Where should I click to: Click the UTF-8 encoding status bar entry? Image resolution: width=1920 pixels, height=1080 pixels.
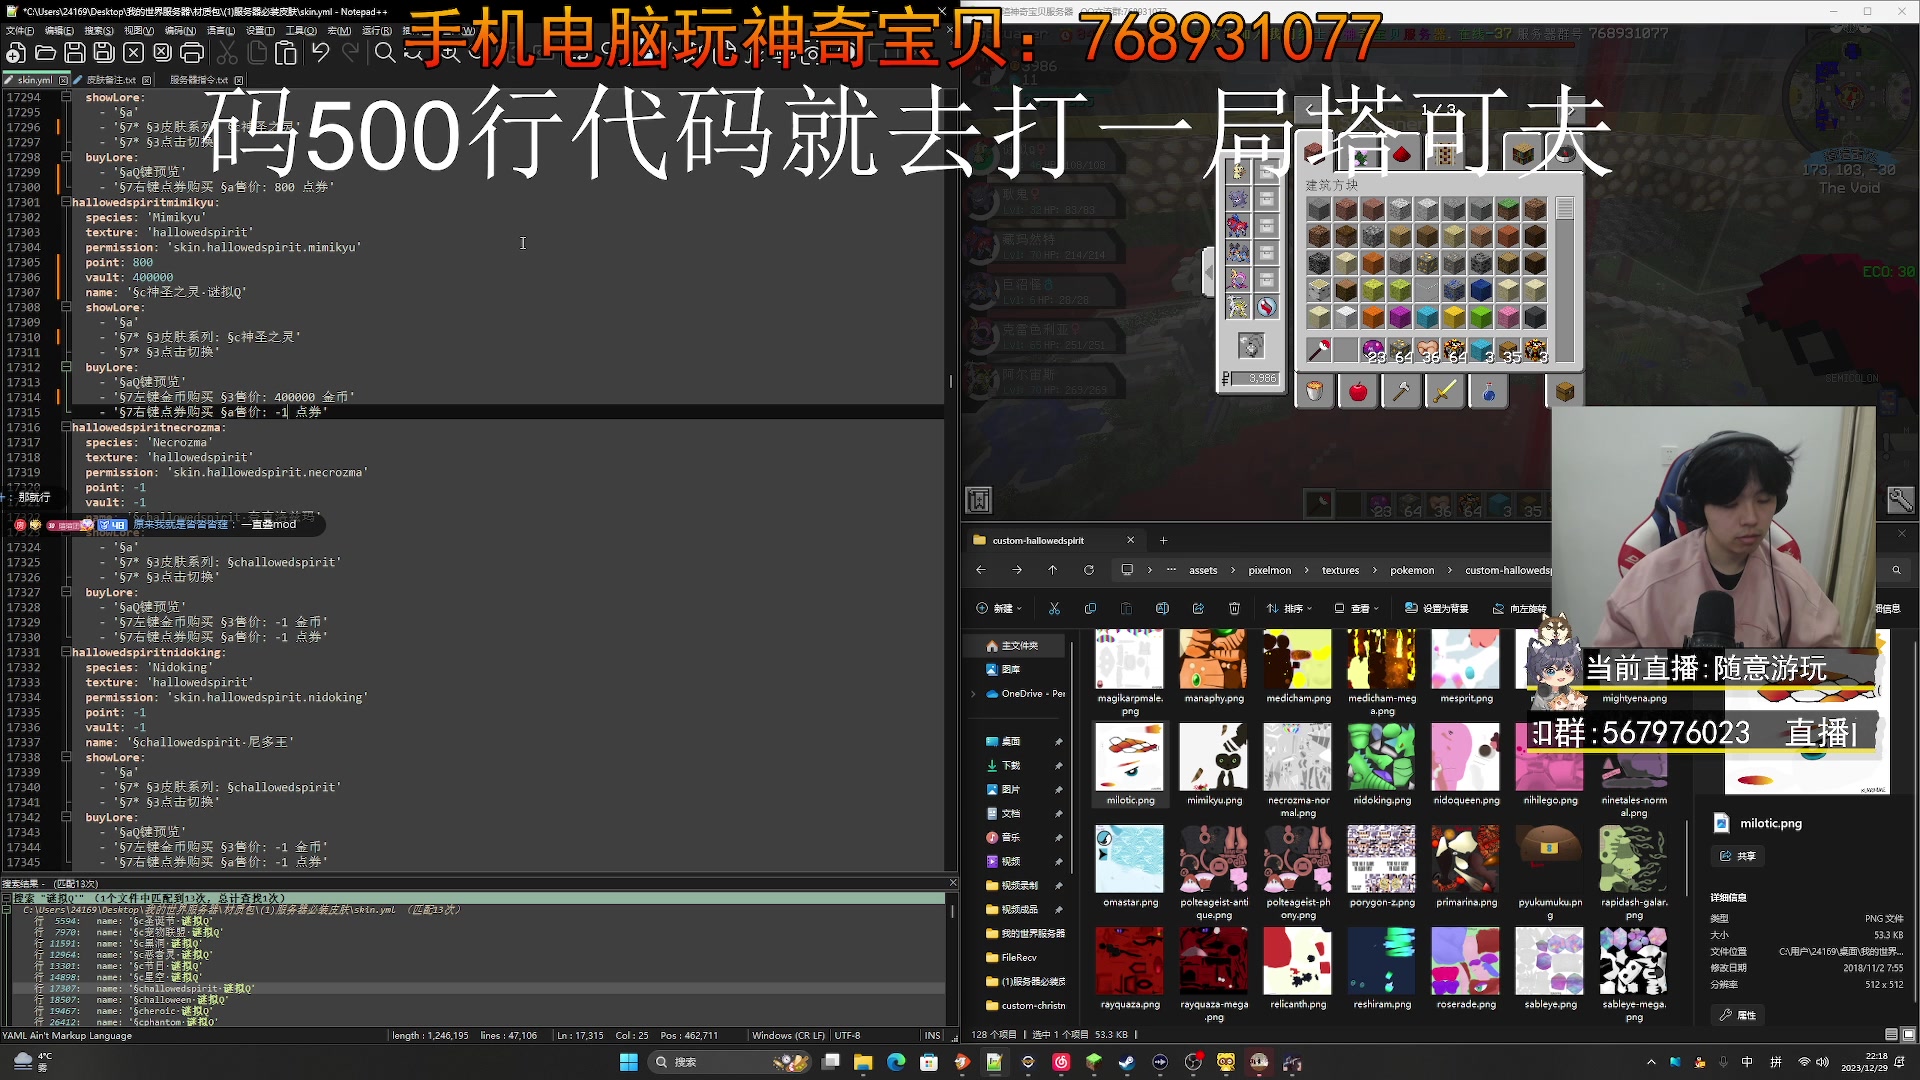click(x=847, y=1036)
